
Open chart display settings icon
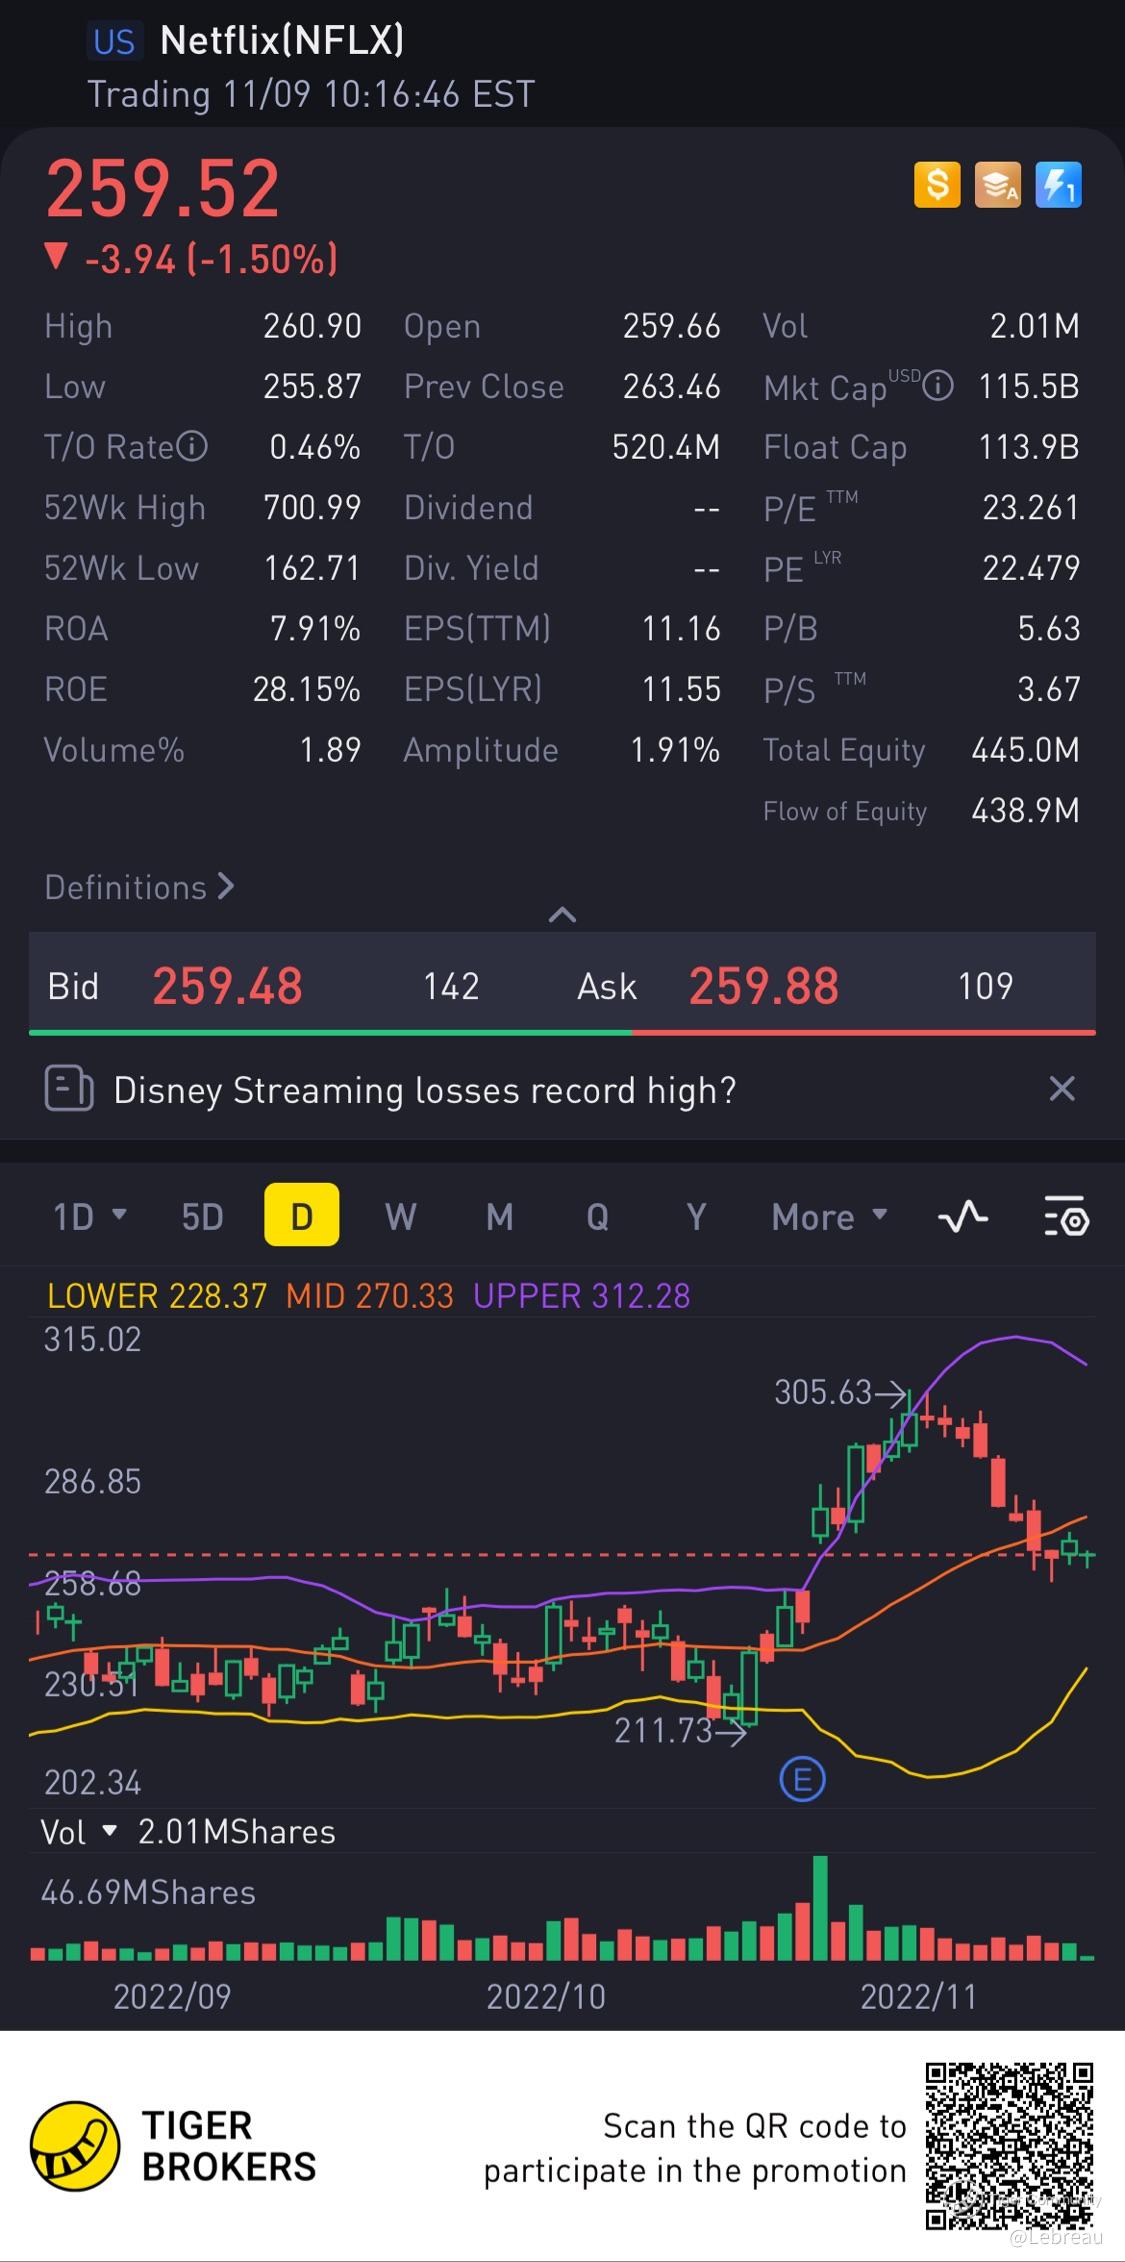1066,1217
